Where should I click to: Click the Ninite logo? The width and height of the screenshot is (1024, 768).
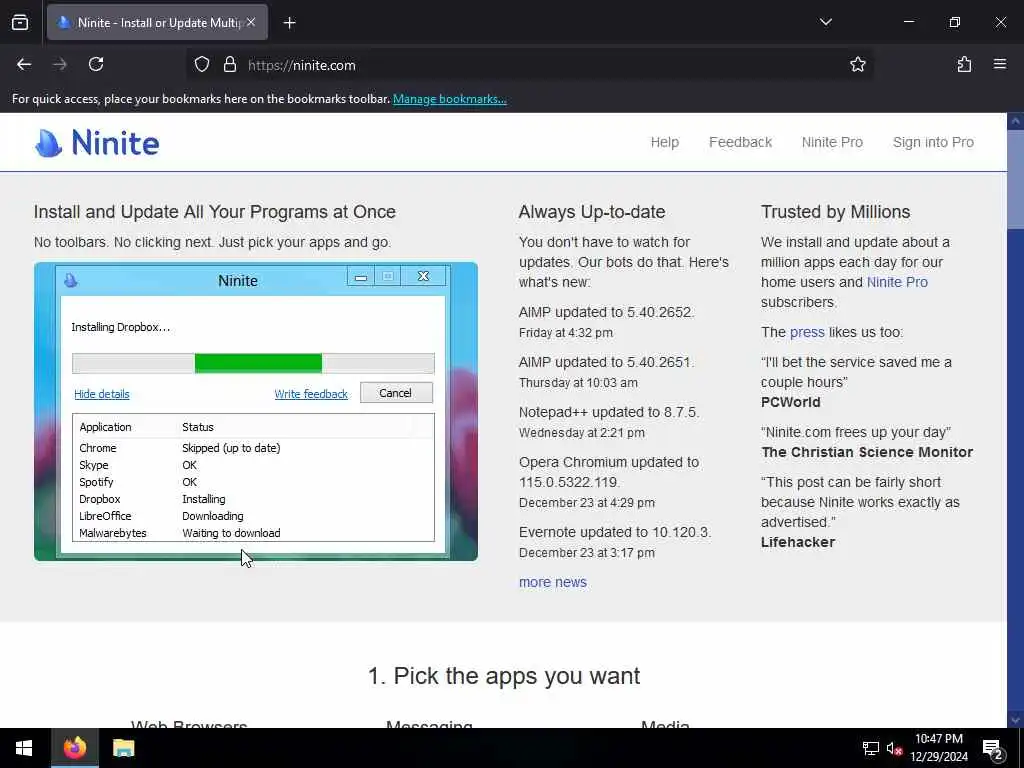pyautogui.click(x=97, y=142)
